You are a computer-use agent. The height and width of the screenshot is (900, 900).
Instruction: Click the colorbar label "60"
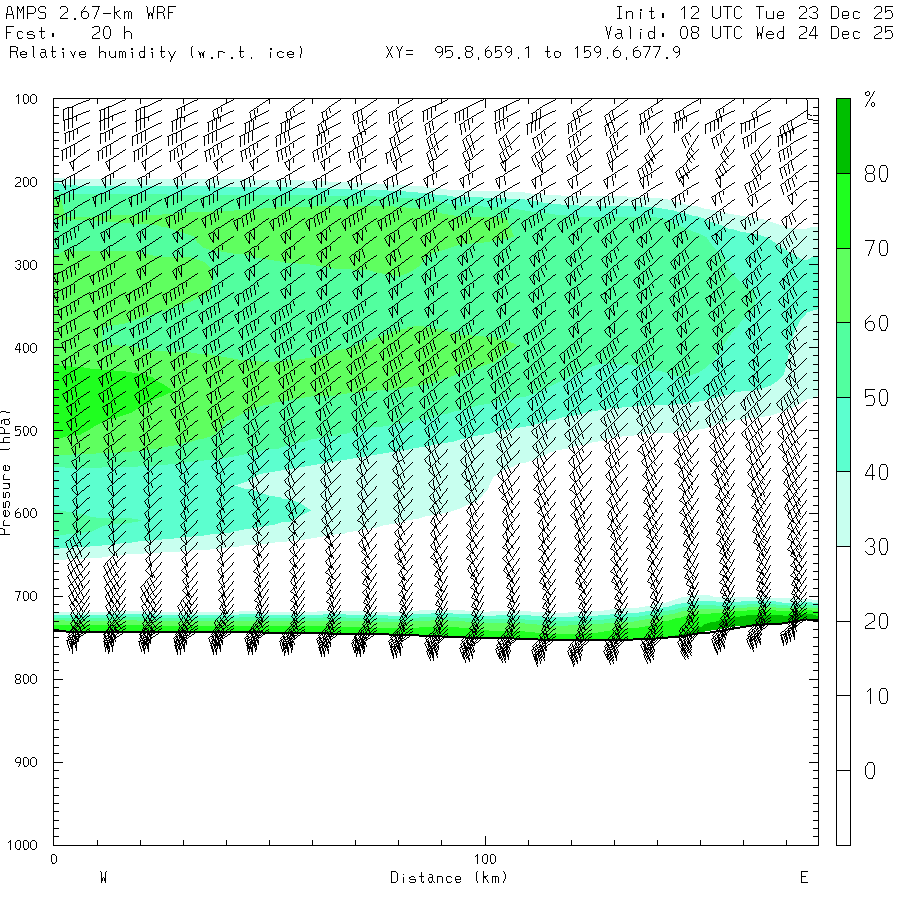(876, 323)
